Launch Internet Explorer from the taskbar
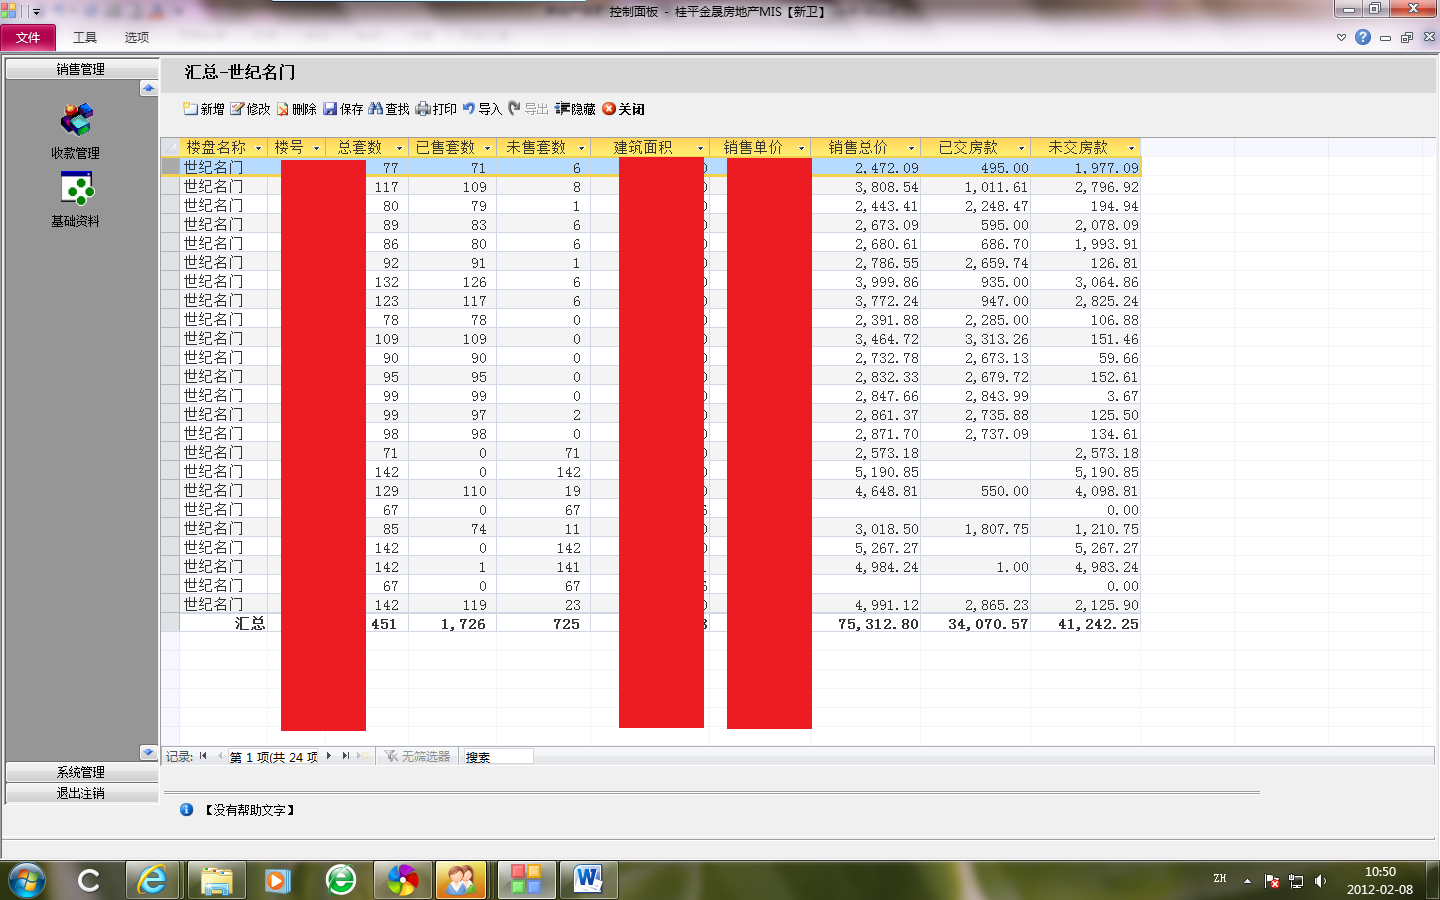The width and height of the screenshot is (1440, 900). (152, 880)
